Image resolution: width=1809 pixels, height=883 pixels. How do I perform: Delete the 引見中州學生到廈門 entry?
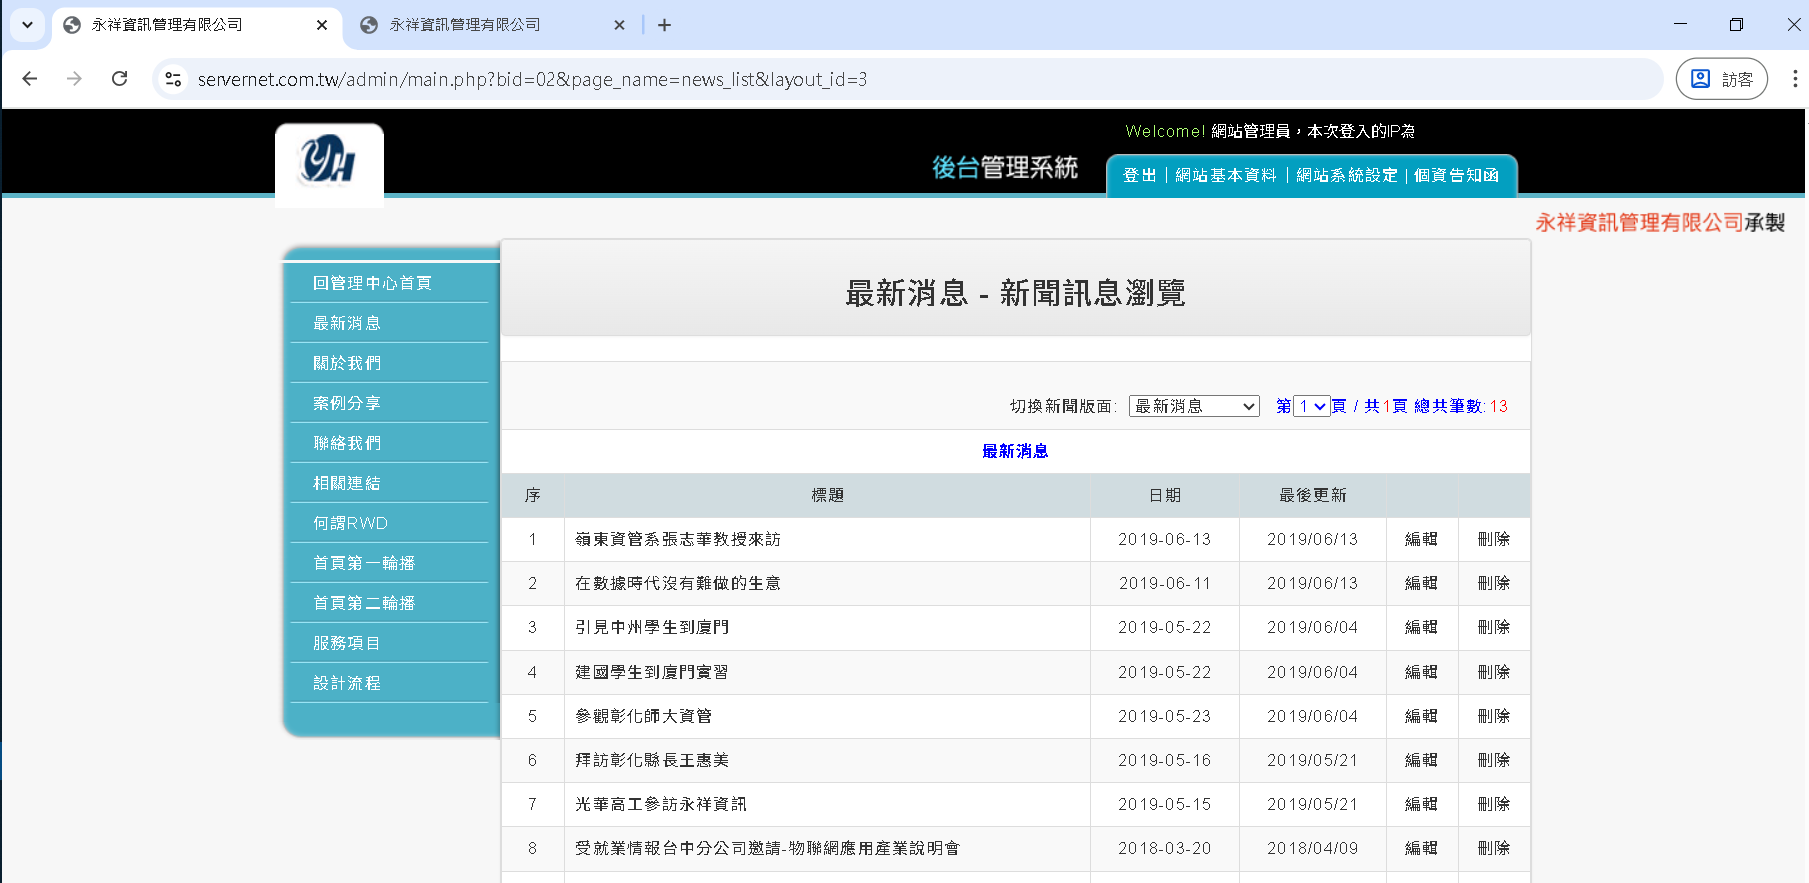pyautogui.click(x=1494, y=627)
